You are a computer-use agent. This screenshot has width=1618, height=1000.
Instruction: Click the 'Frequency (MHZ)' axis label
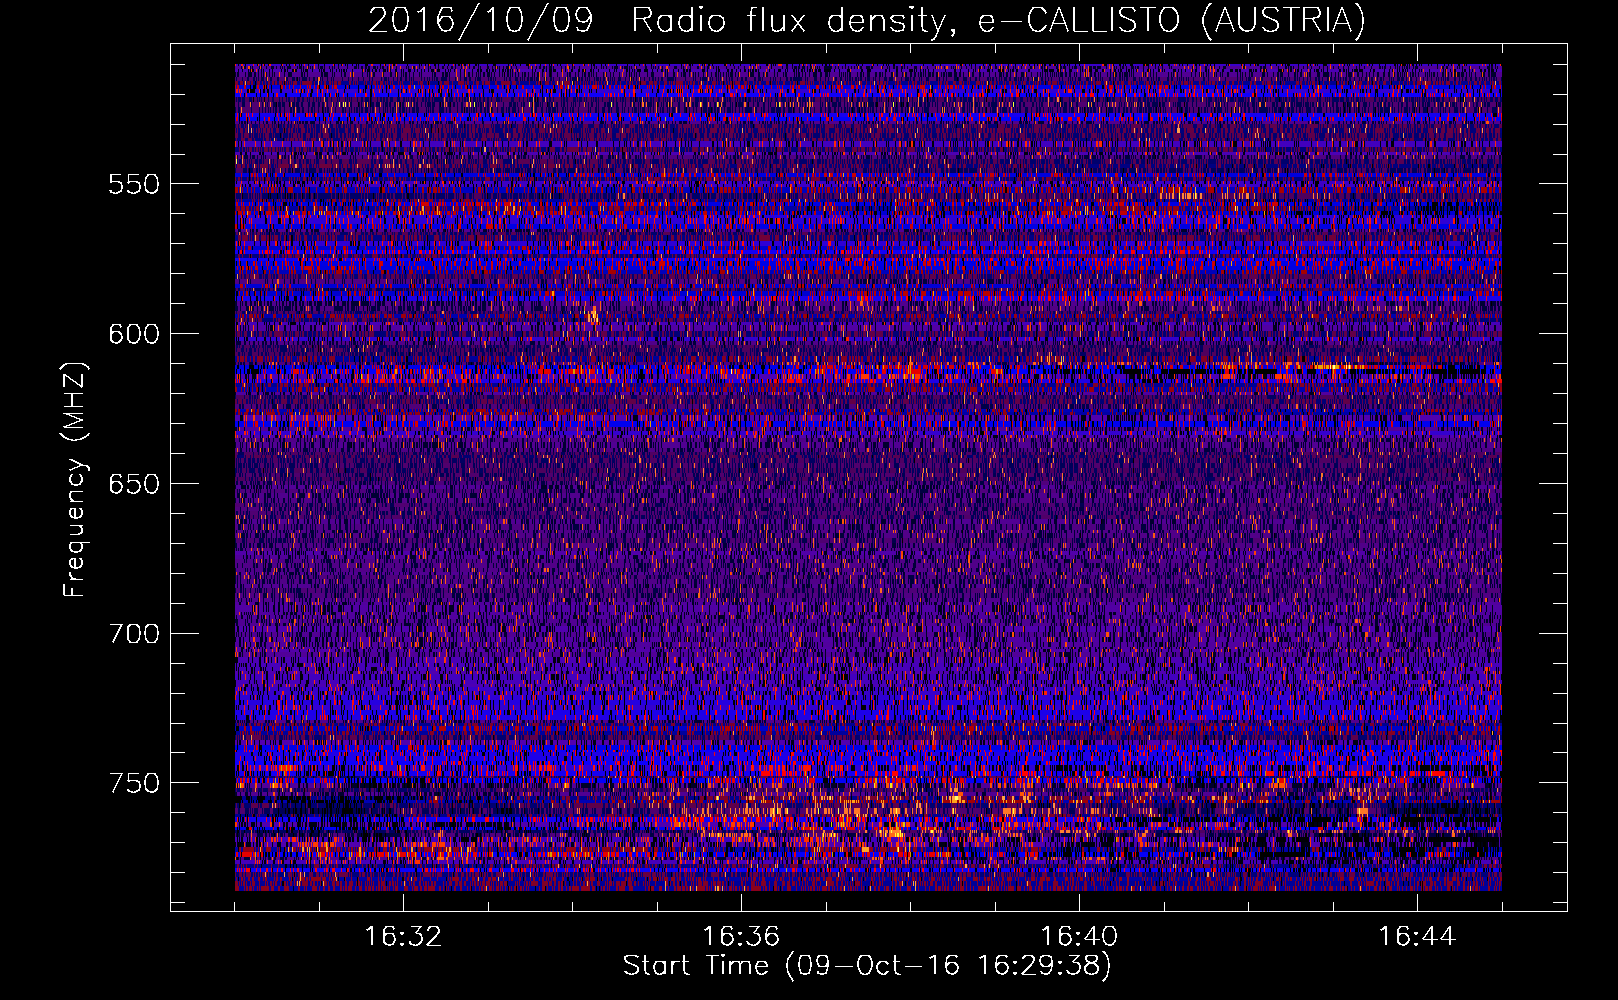pos(75,480)
